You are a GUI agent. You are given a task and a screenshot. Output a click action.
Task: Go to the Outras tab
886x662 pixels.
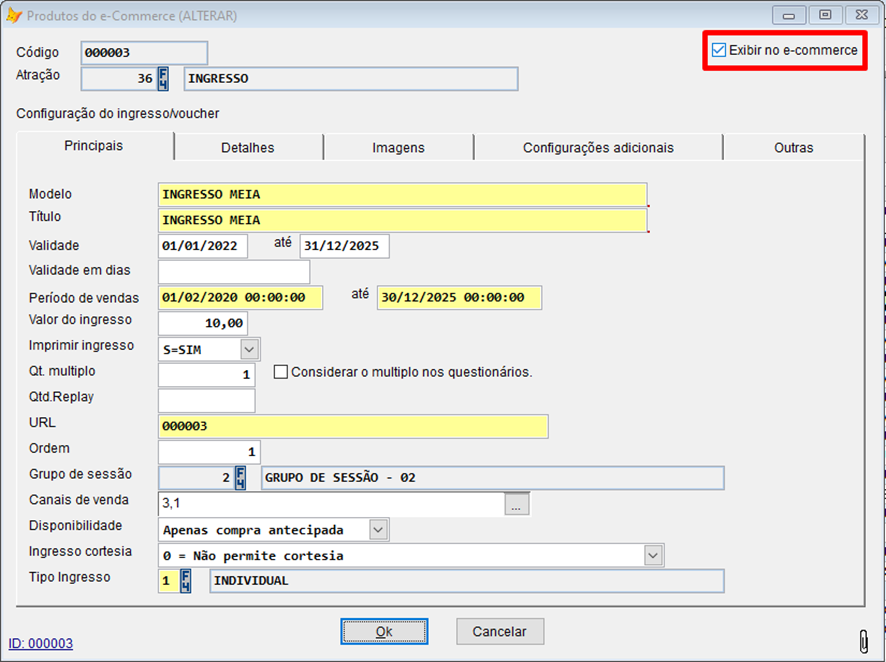[x=793, y=147]
